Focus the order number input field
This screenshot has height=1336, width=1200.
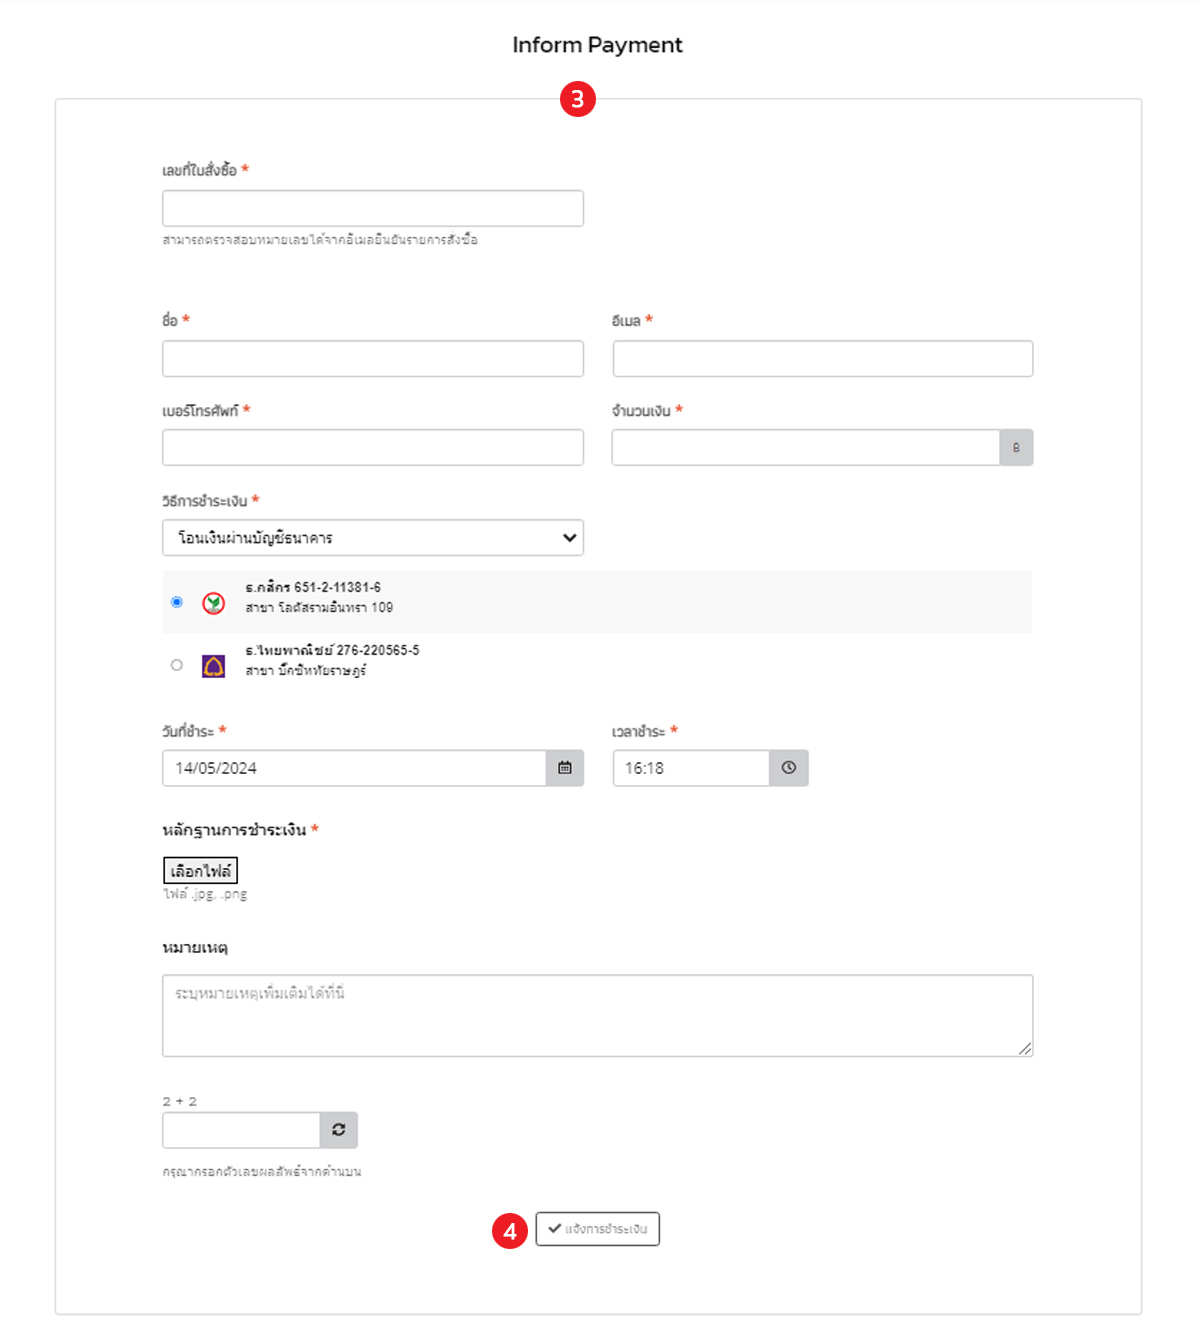[x=373, y=209]
